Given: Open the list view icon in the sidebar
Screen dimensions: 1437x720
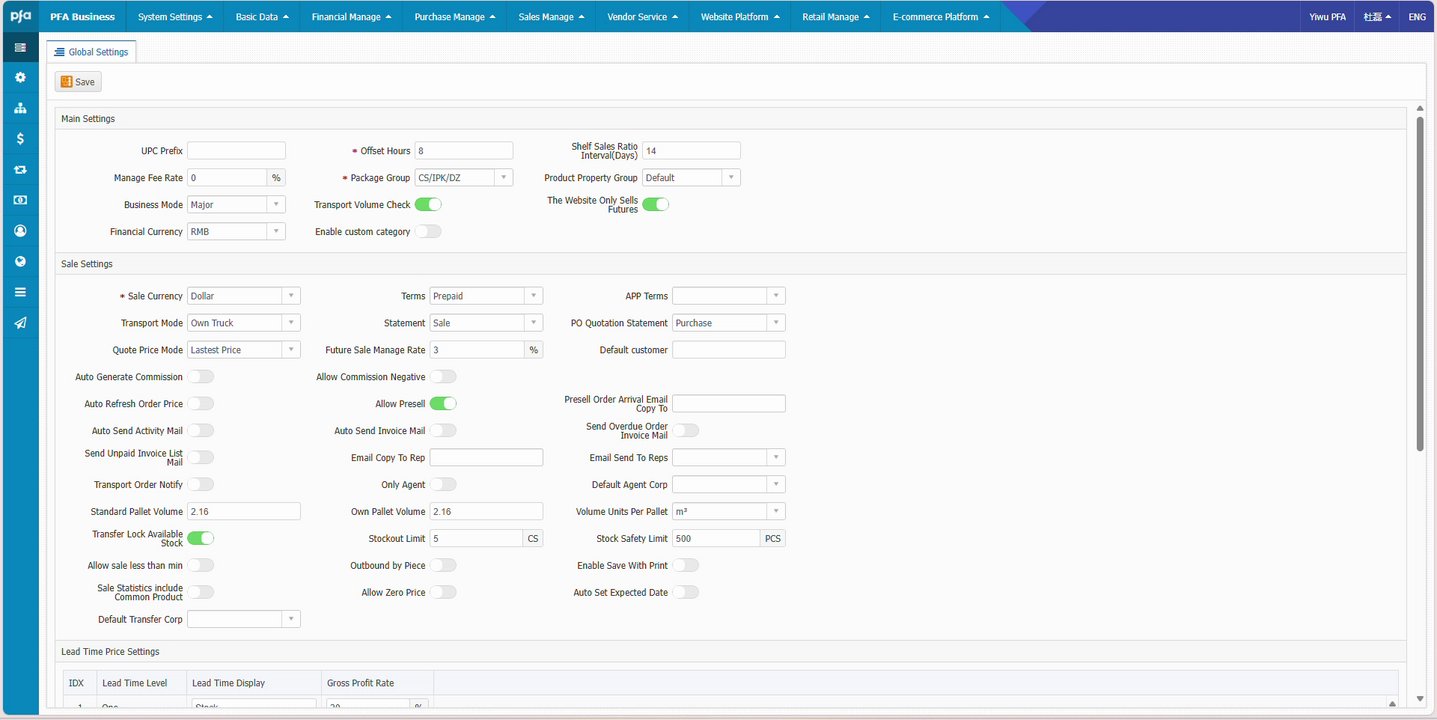Looking at the screenshot, I should click(x=20, y=47).
